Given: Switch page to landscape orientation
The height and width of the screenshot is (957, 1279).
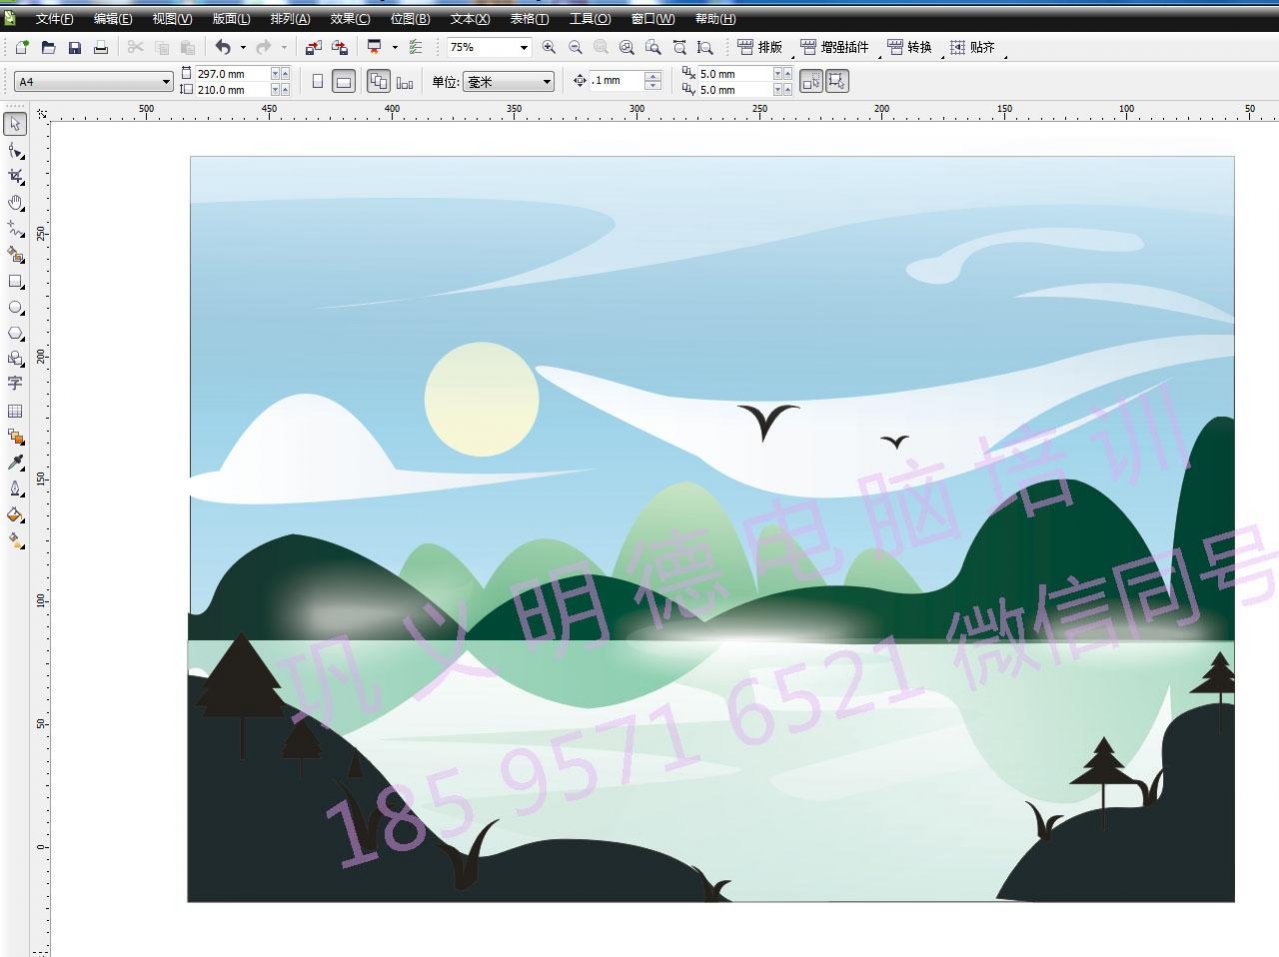Looking at the screenshot, I should [343, 82].
